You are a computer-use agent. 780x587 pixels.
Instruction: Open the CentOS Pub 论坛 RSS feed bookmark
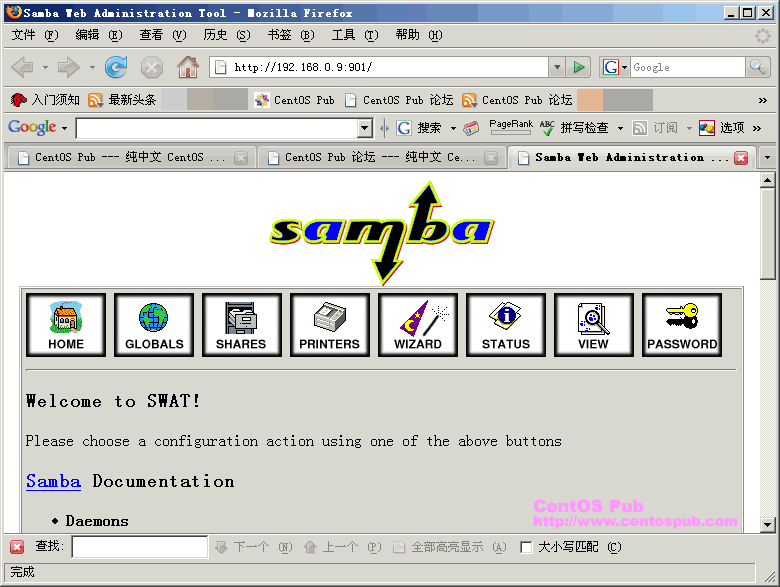pyautogui.click(x=517, y=100)
